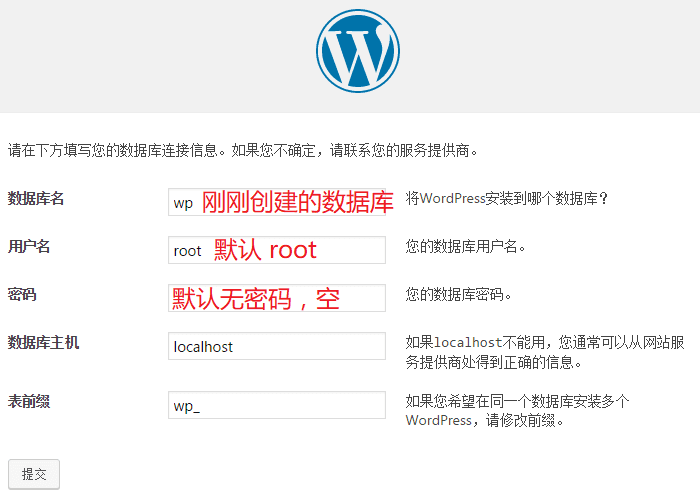Click the hint about localhost不能用
Viewport: 700px width, 498px height.
545,352
